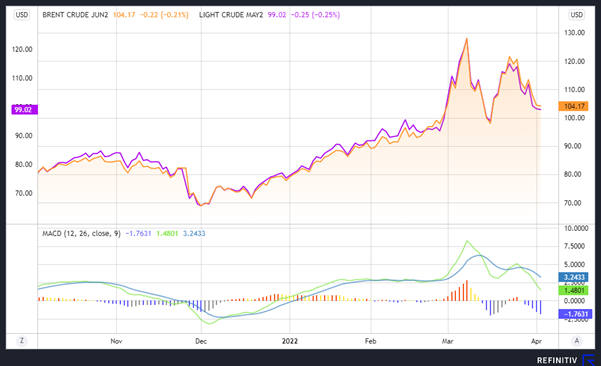Click the 2022 label on the time axis

coord(290,341)
